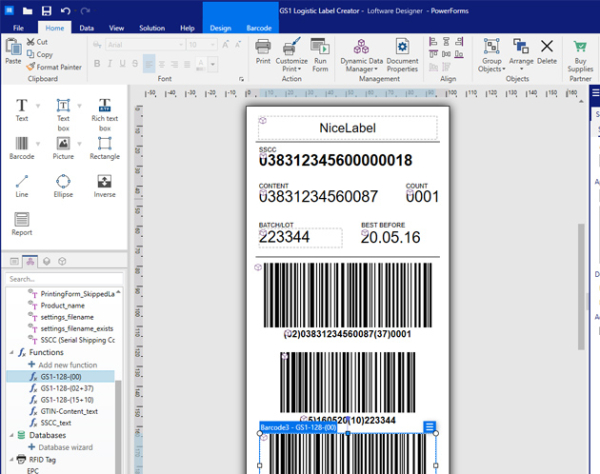This screenshot has width=600, height=474.
Task: Undo the last action
Action: (x=65, y=11)
